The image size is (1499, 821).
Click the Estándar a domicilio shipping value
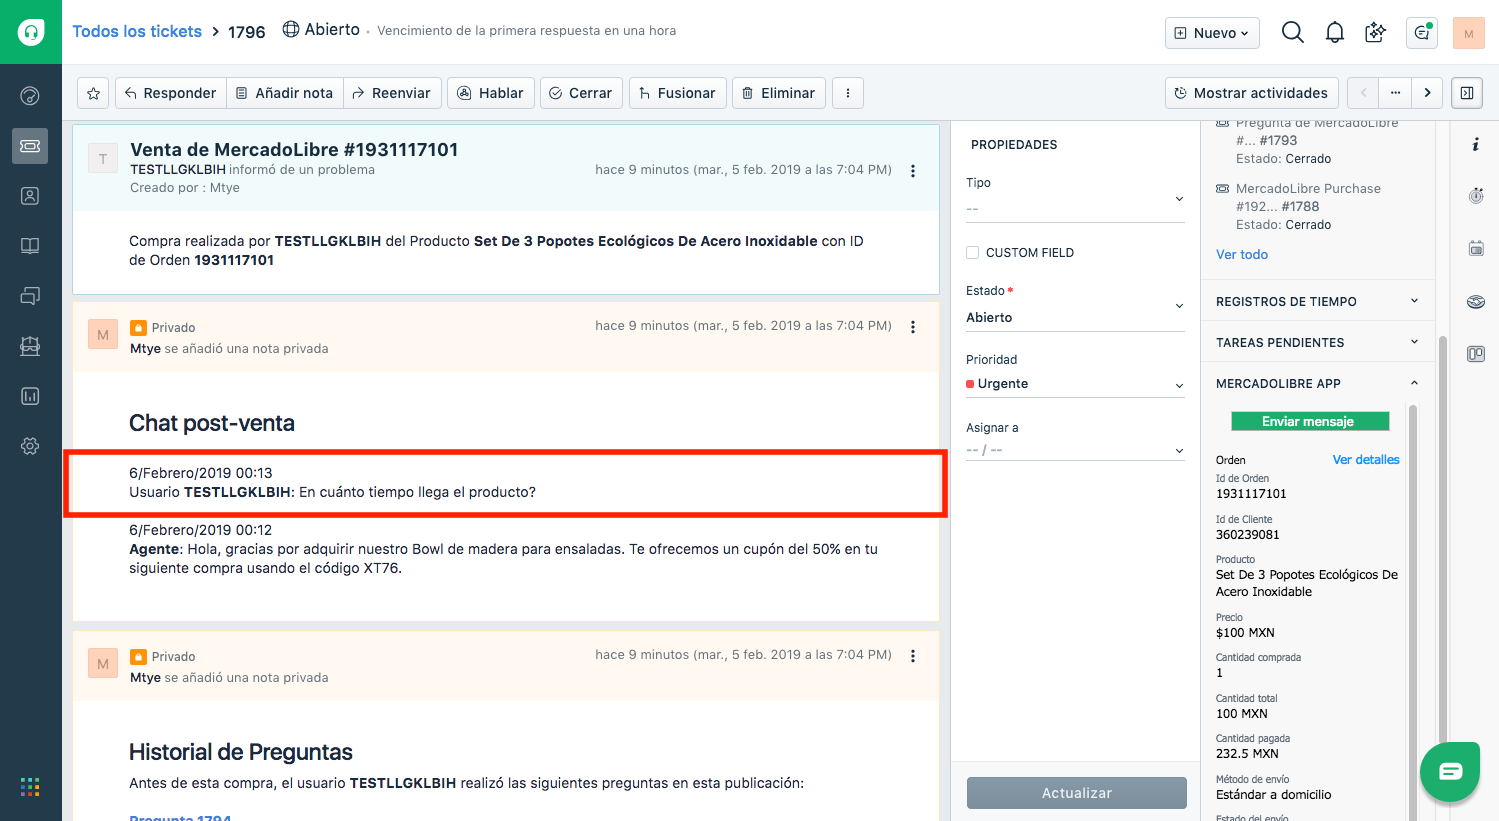click(x=1274, y=795)
